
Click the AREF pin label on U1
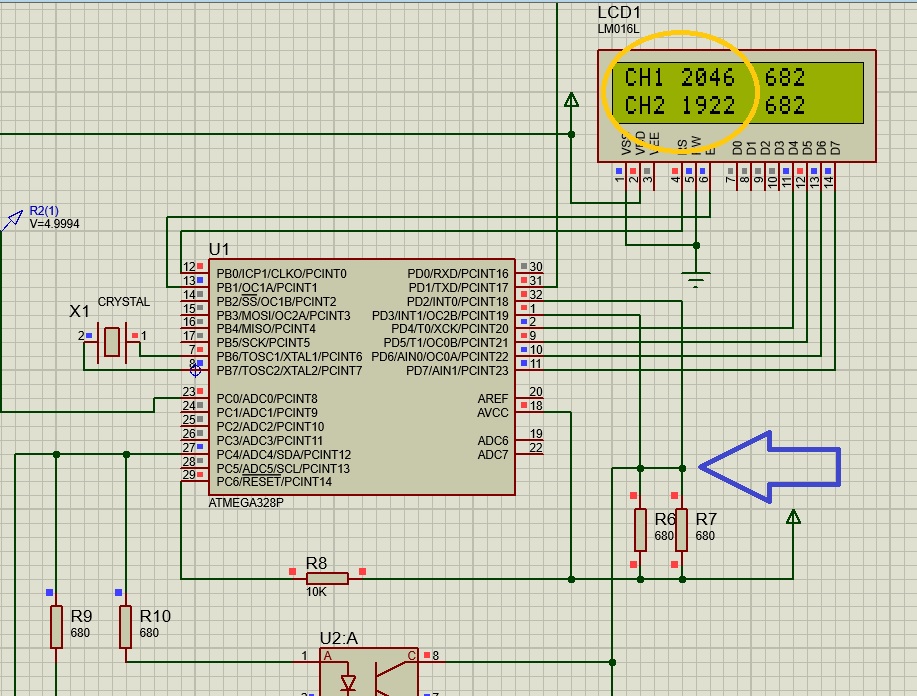493,399
